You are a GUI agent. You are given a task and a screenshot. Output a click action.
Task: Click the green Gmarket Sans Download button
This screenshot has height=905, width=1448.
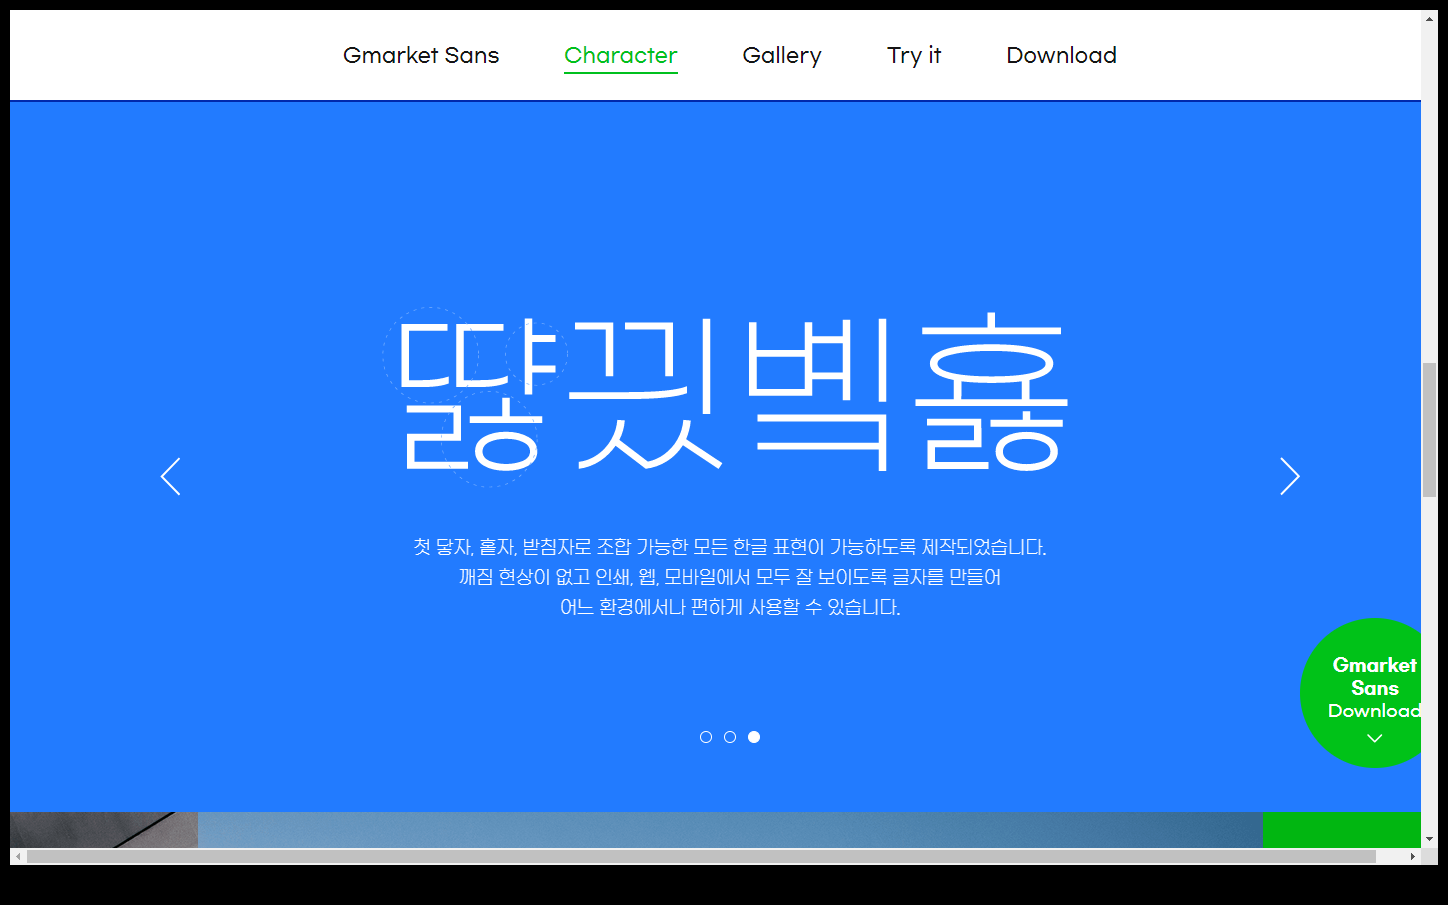(x=1361, y=693)
